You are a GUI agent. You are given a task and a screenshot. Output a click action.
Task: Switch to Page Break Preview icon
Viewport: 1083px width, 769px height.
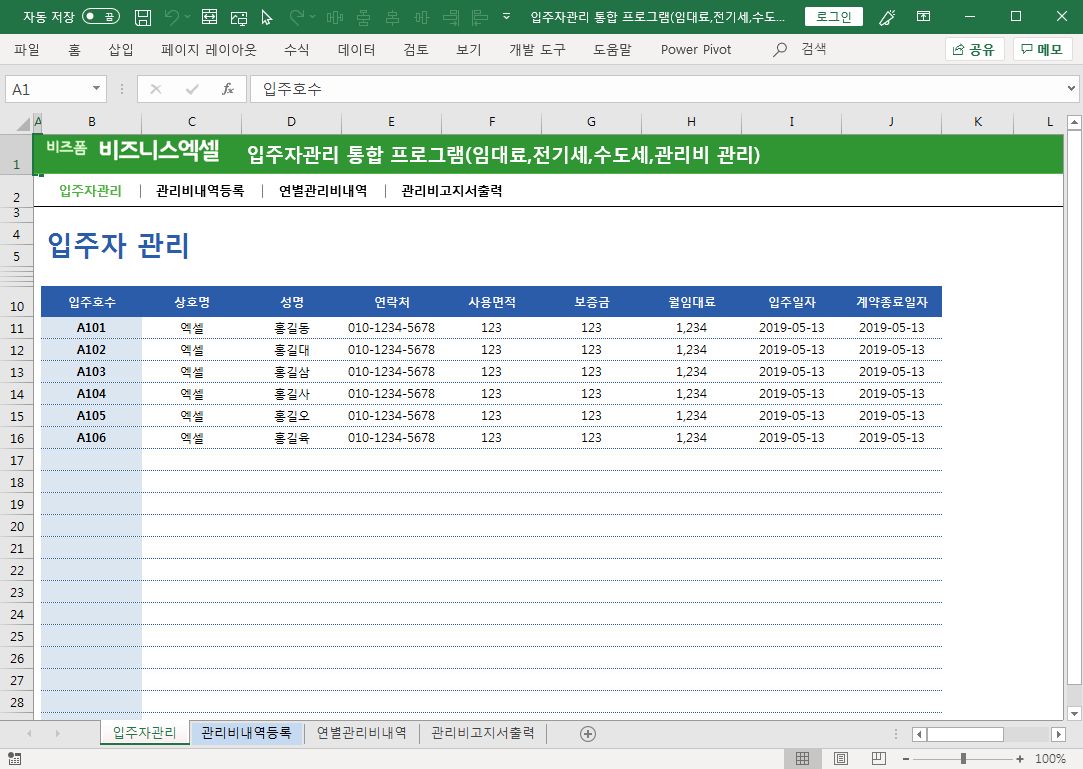(878, 759)
